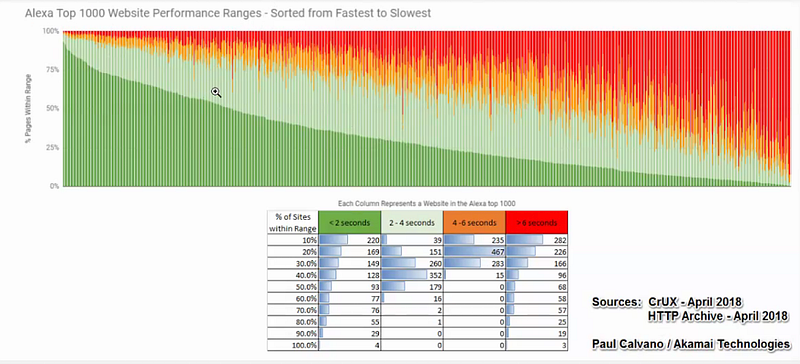Click the cell with value 19
This screenshot has width=800, height=364.
(537, 333)
